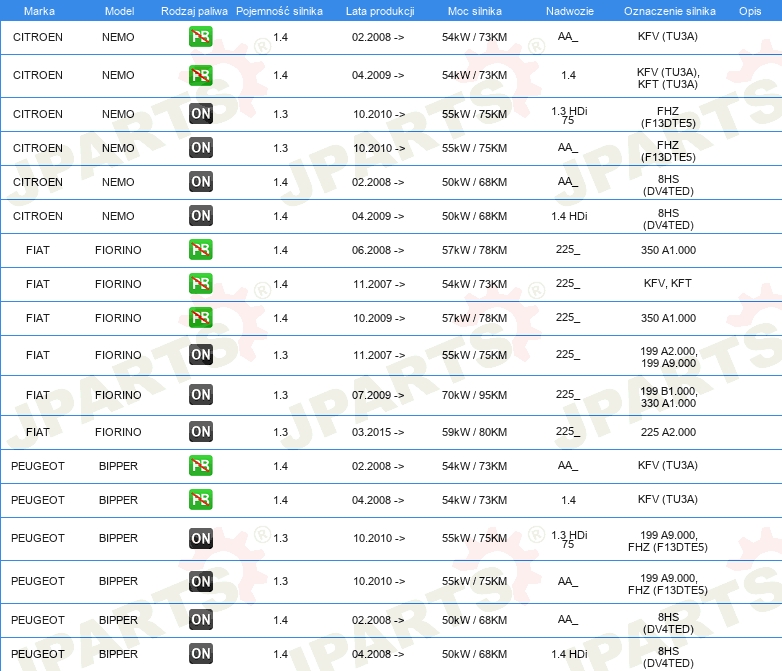782x671 pixels.
Task: Click petrol icon for Fiat Fiorino 10.2009
Action: click(x=200, y=317)
